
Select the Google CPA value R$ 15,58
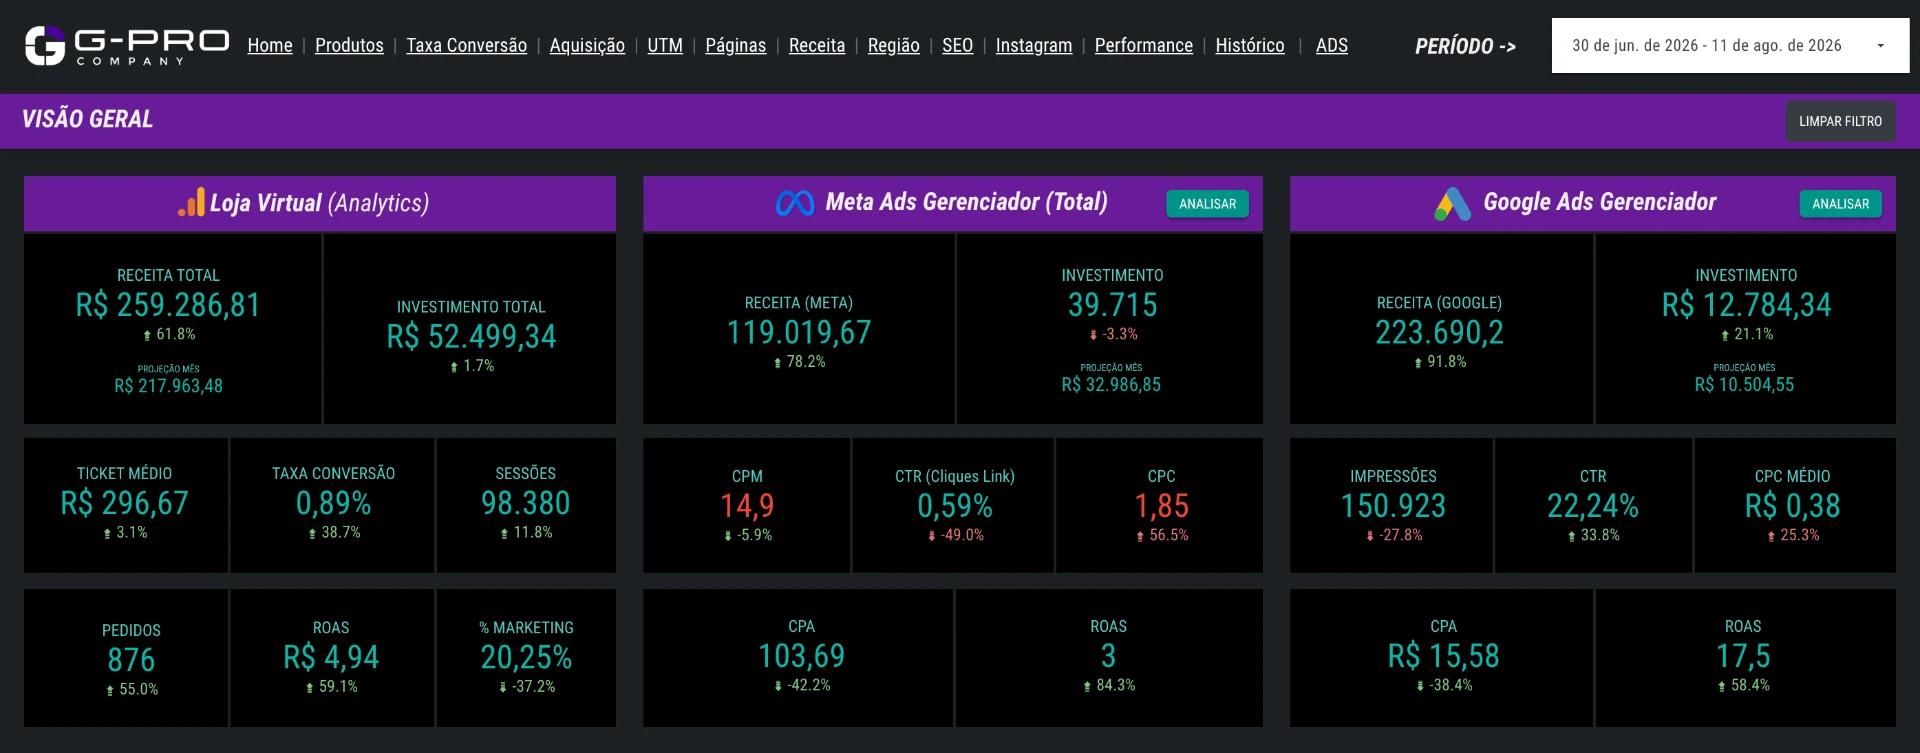point(1443,656)
